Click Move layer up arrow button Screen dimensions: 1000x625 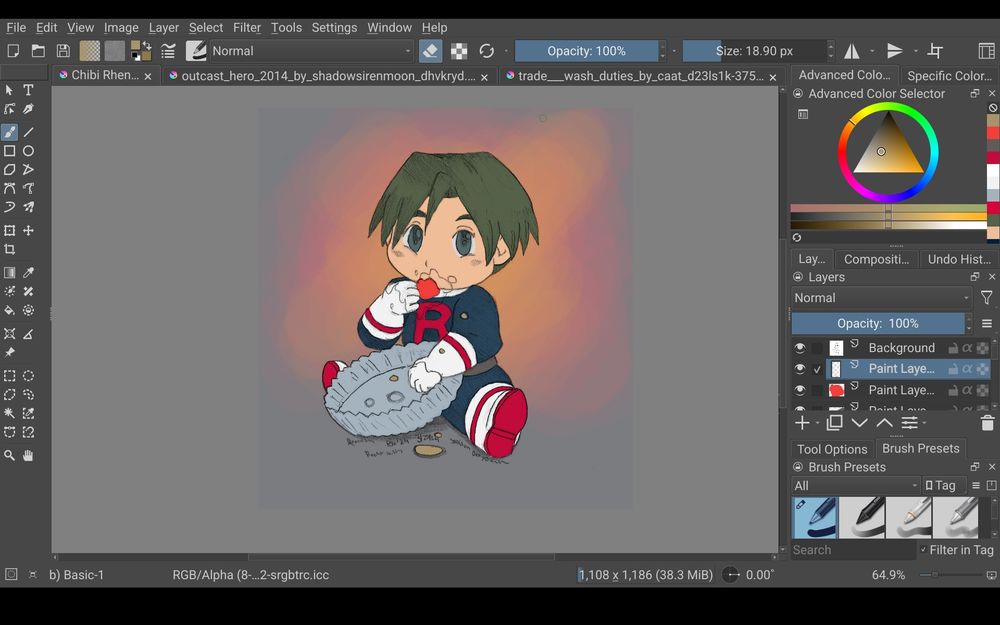pyautogui.click(x=885, y=423)
